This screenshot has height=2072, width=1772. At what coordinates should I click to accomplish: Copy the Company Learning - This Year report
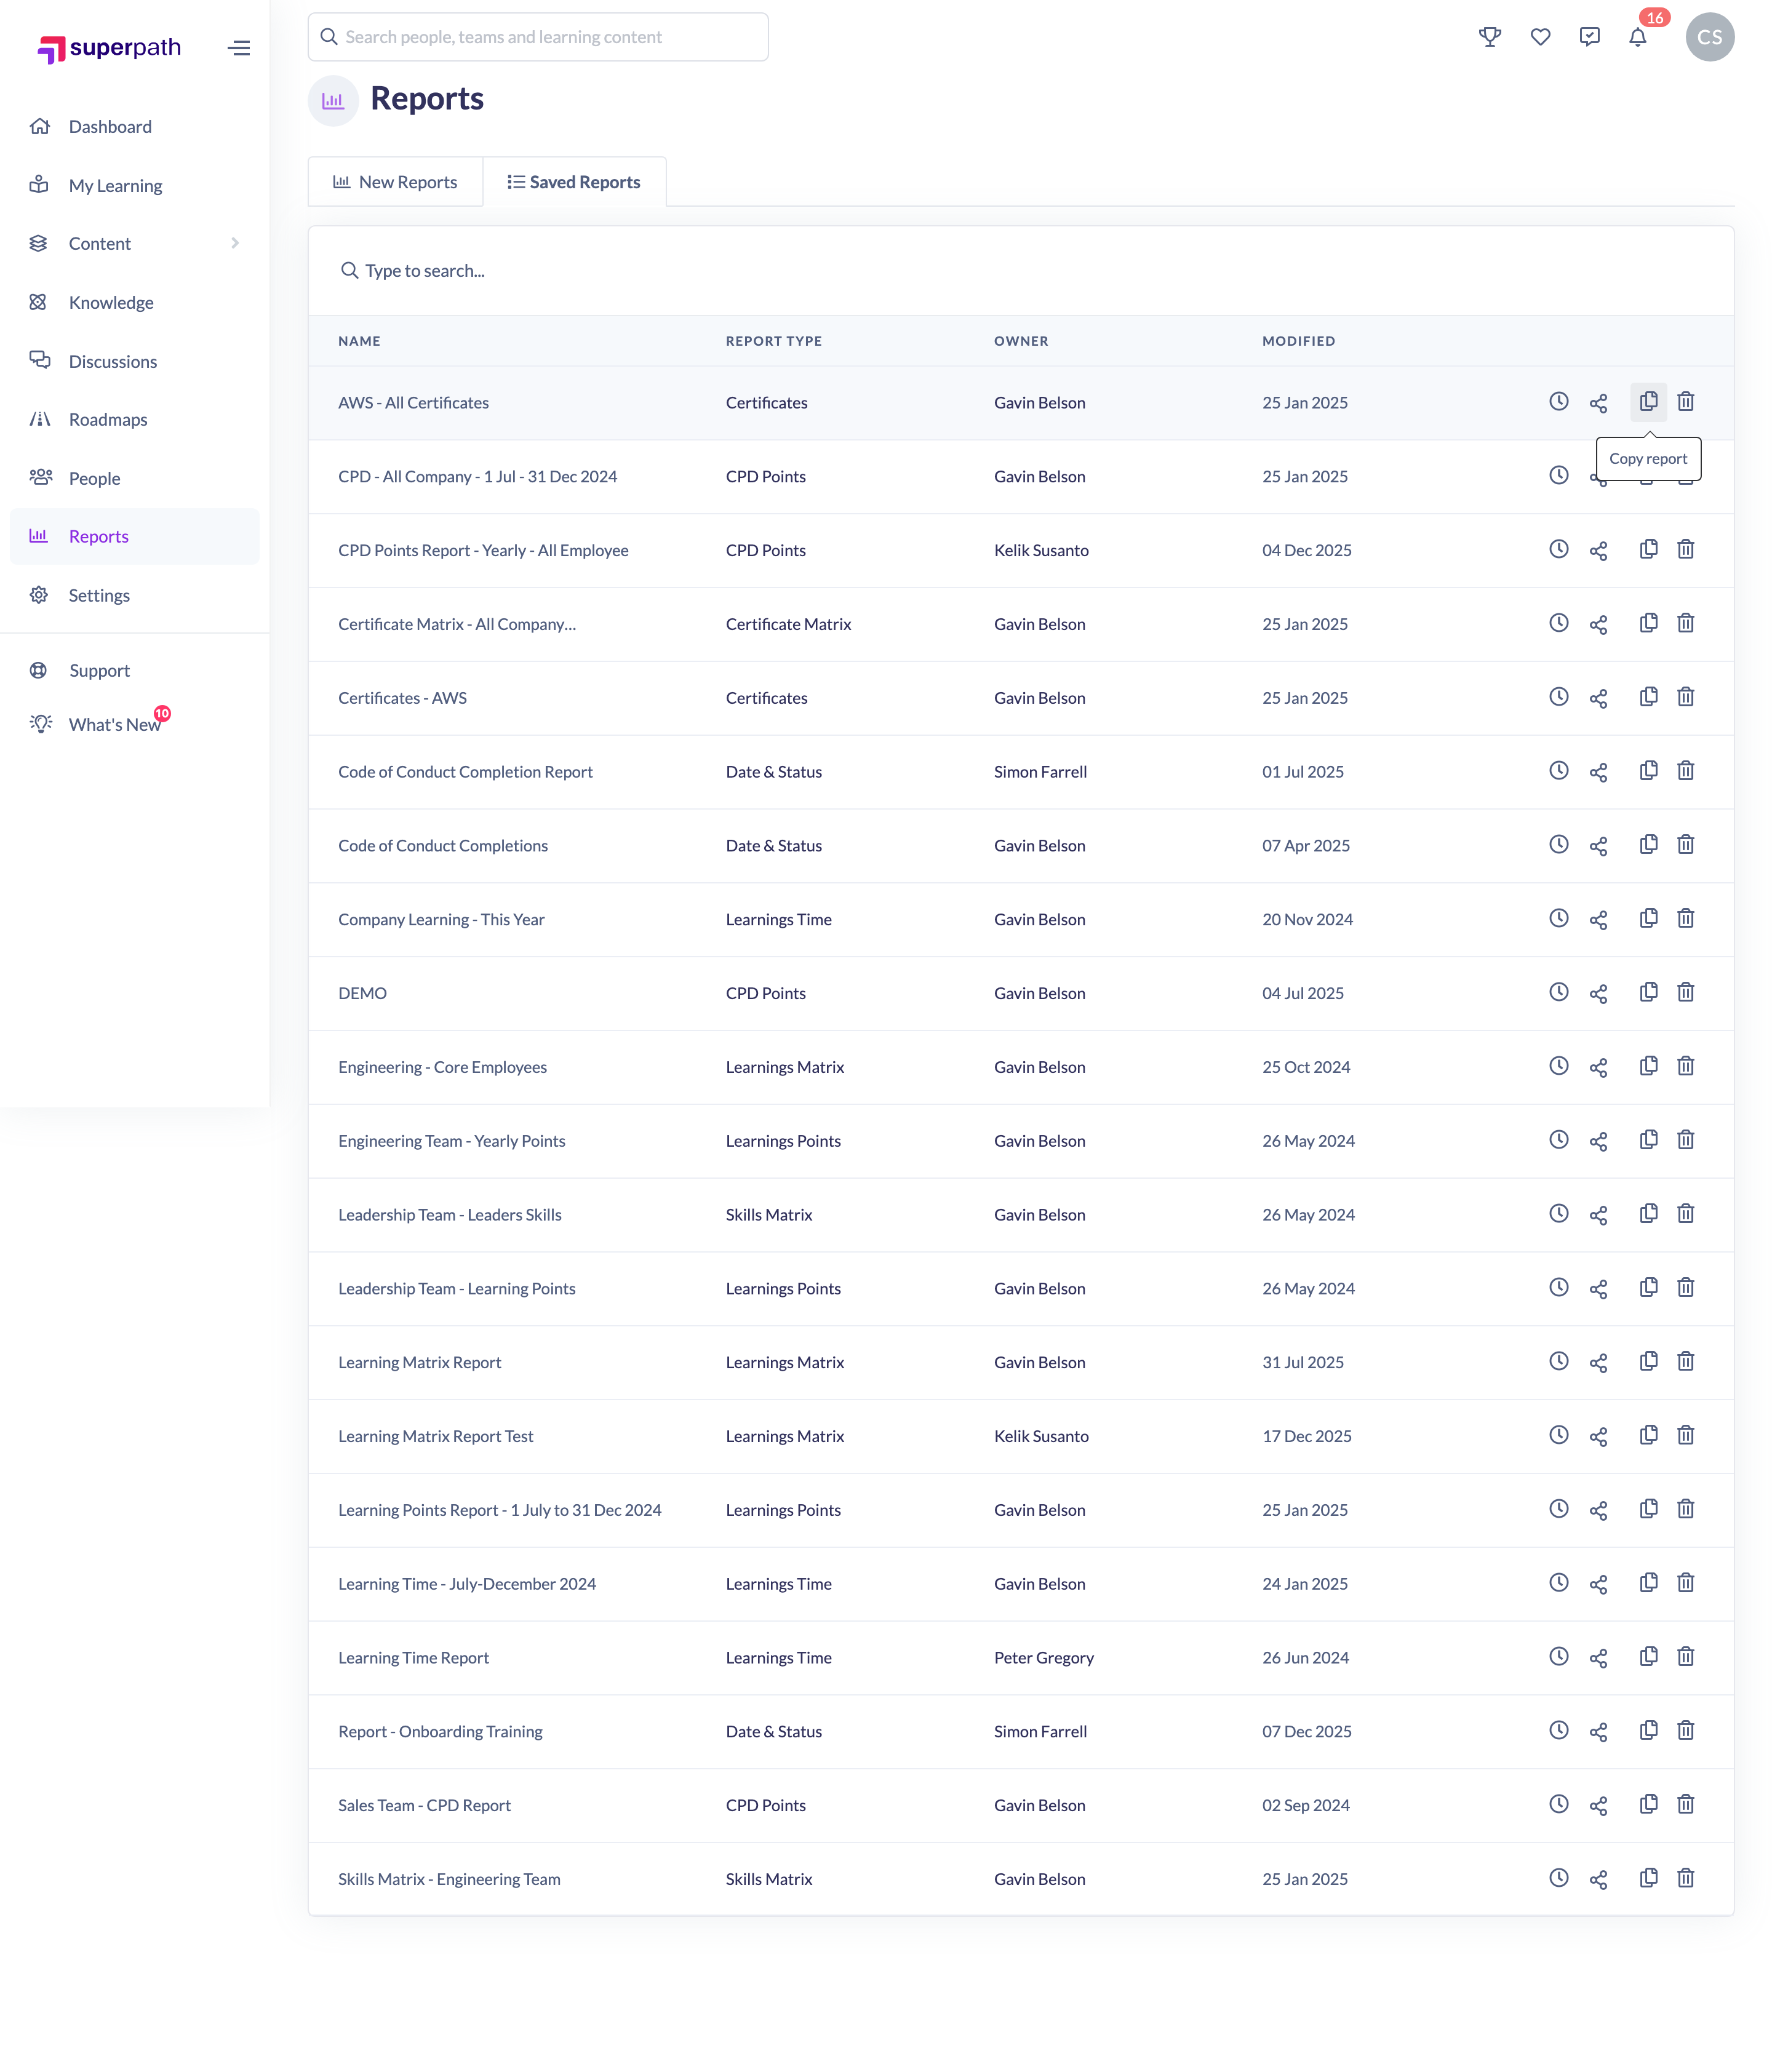[1648, 918]
